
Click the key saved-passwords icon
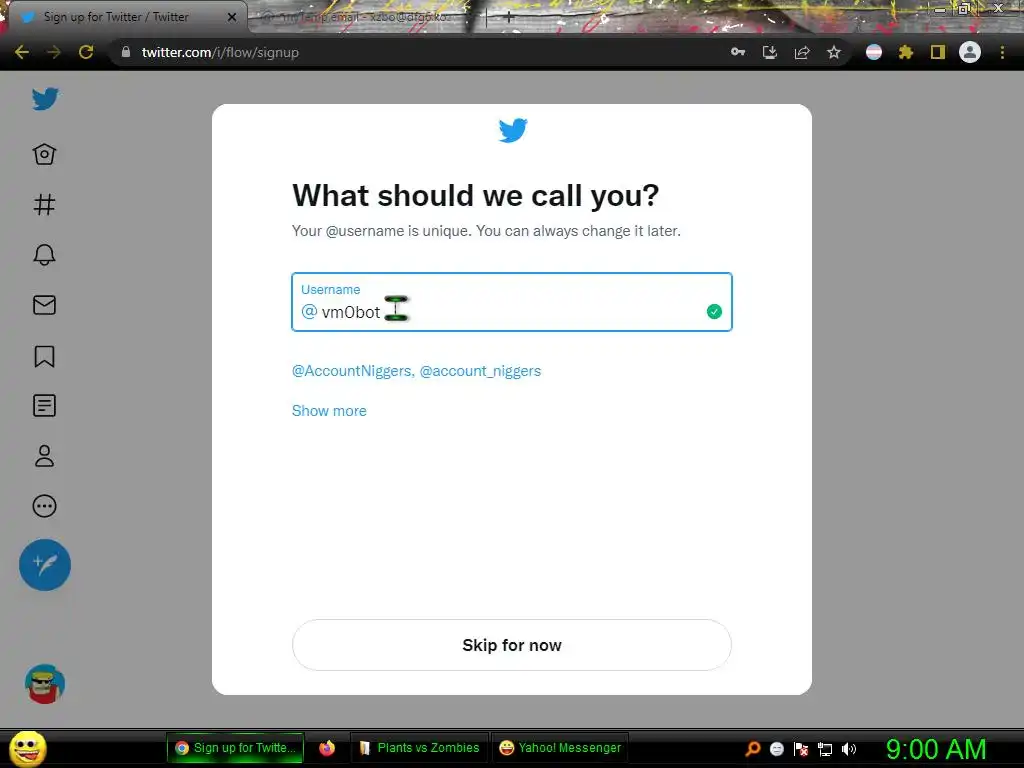(738, 52)
